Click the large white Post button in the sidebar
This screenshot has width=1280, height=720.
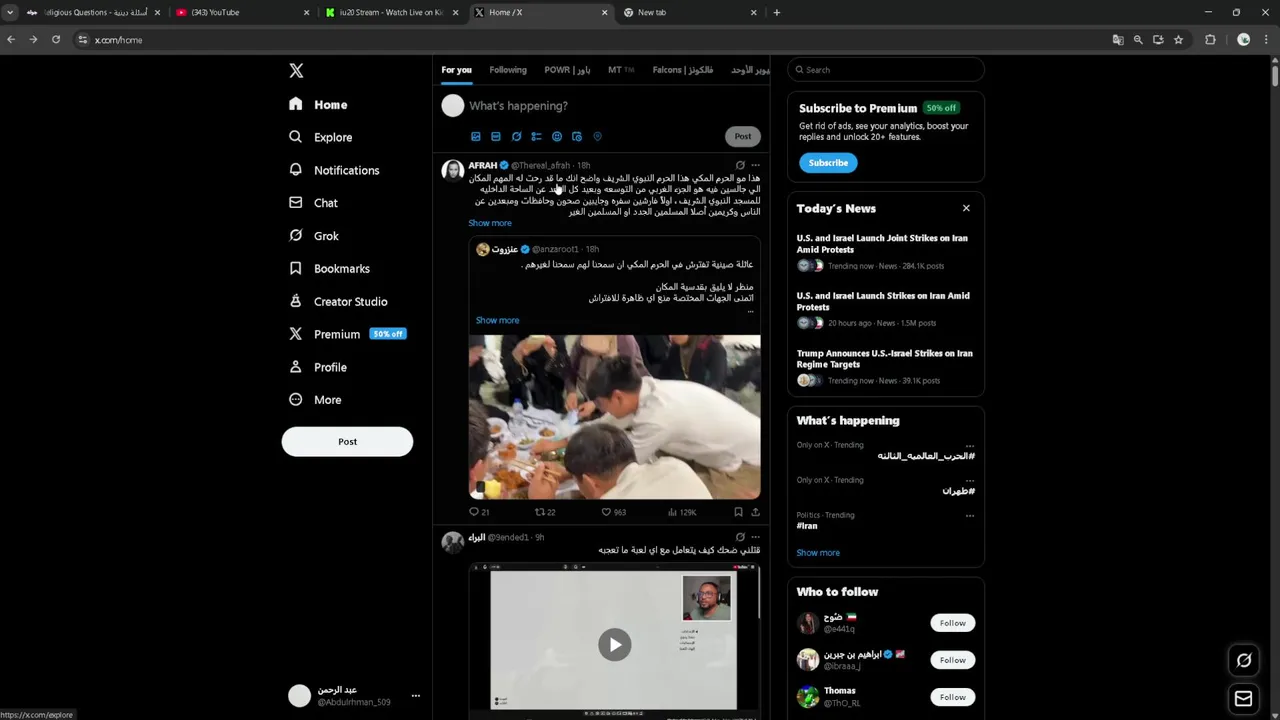click(x=347, y=442)
